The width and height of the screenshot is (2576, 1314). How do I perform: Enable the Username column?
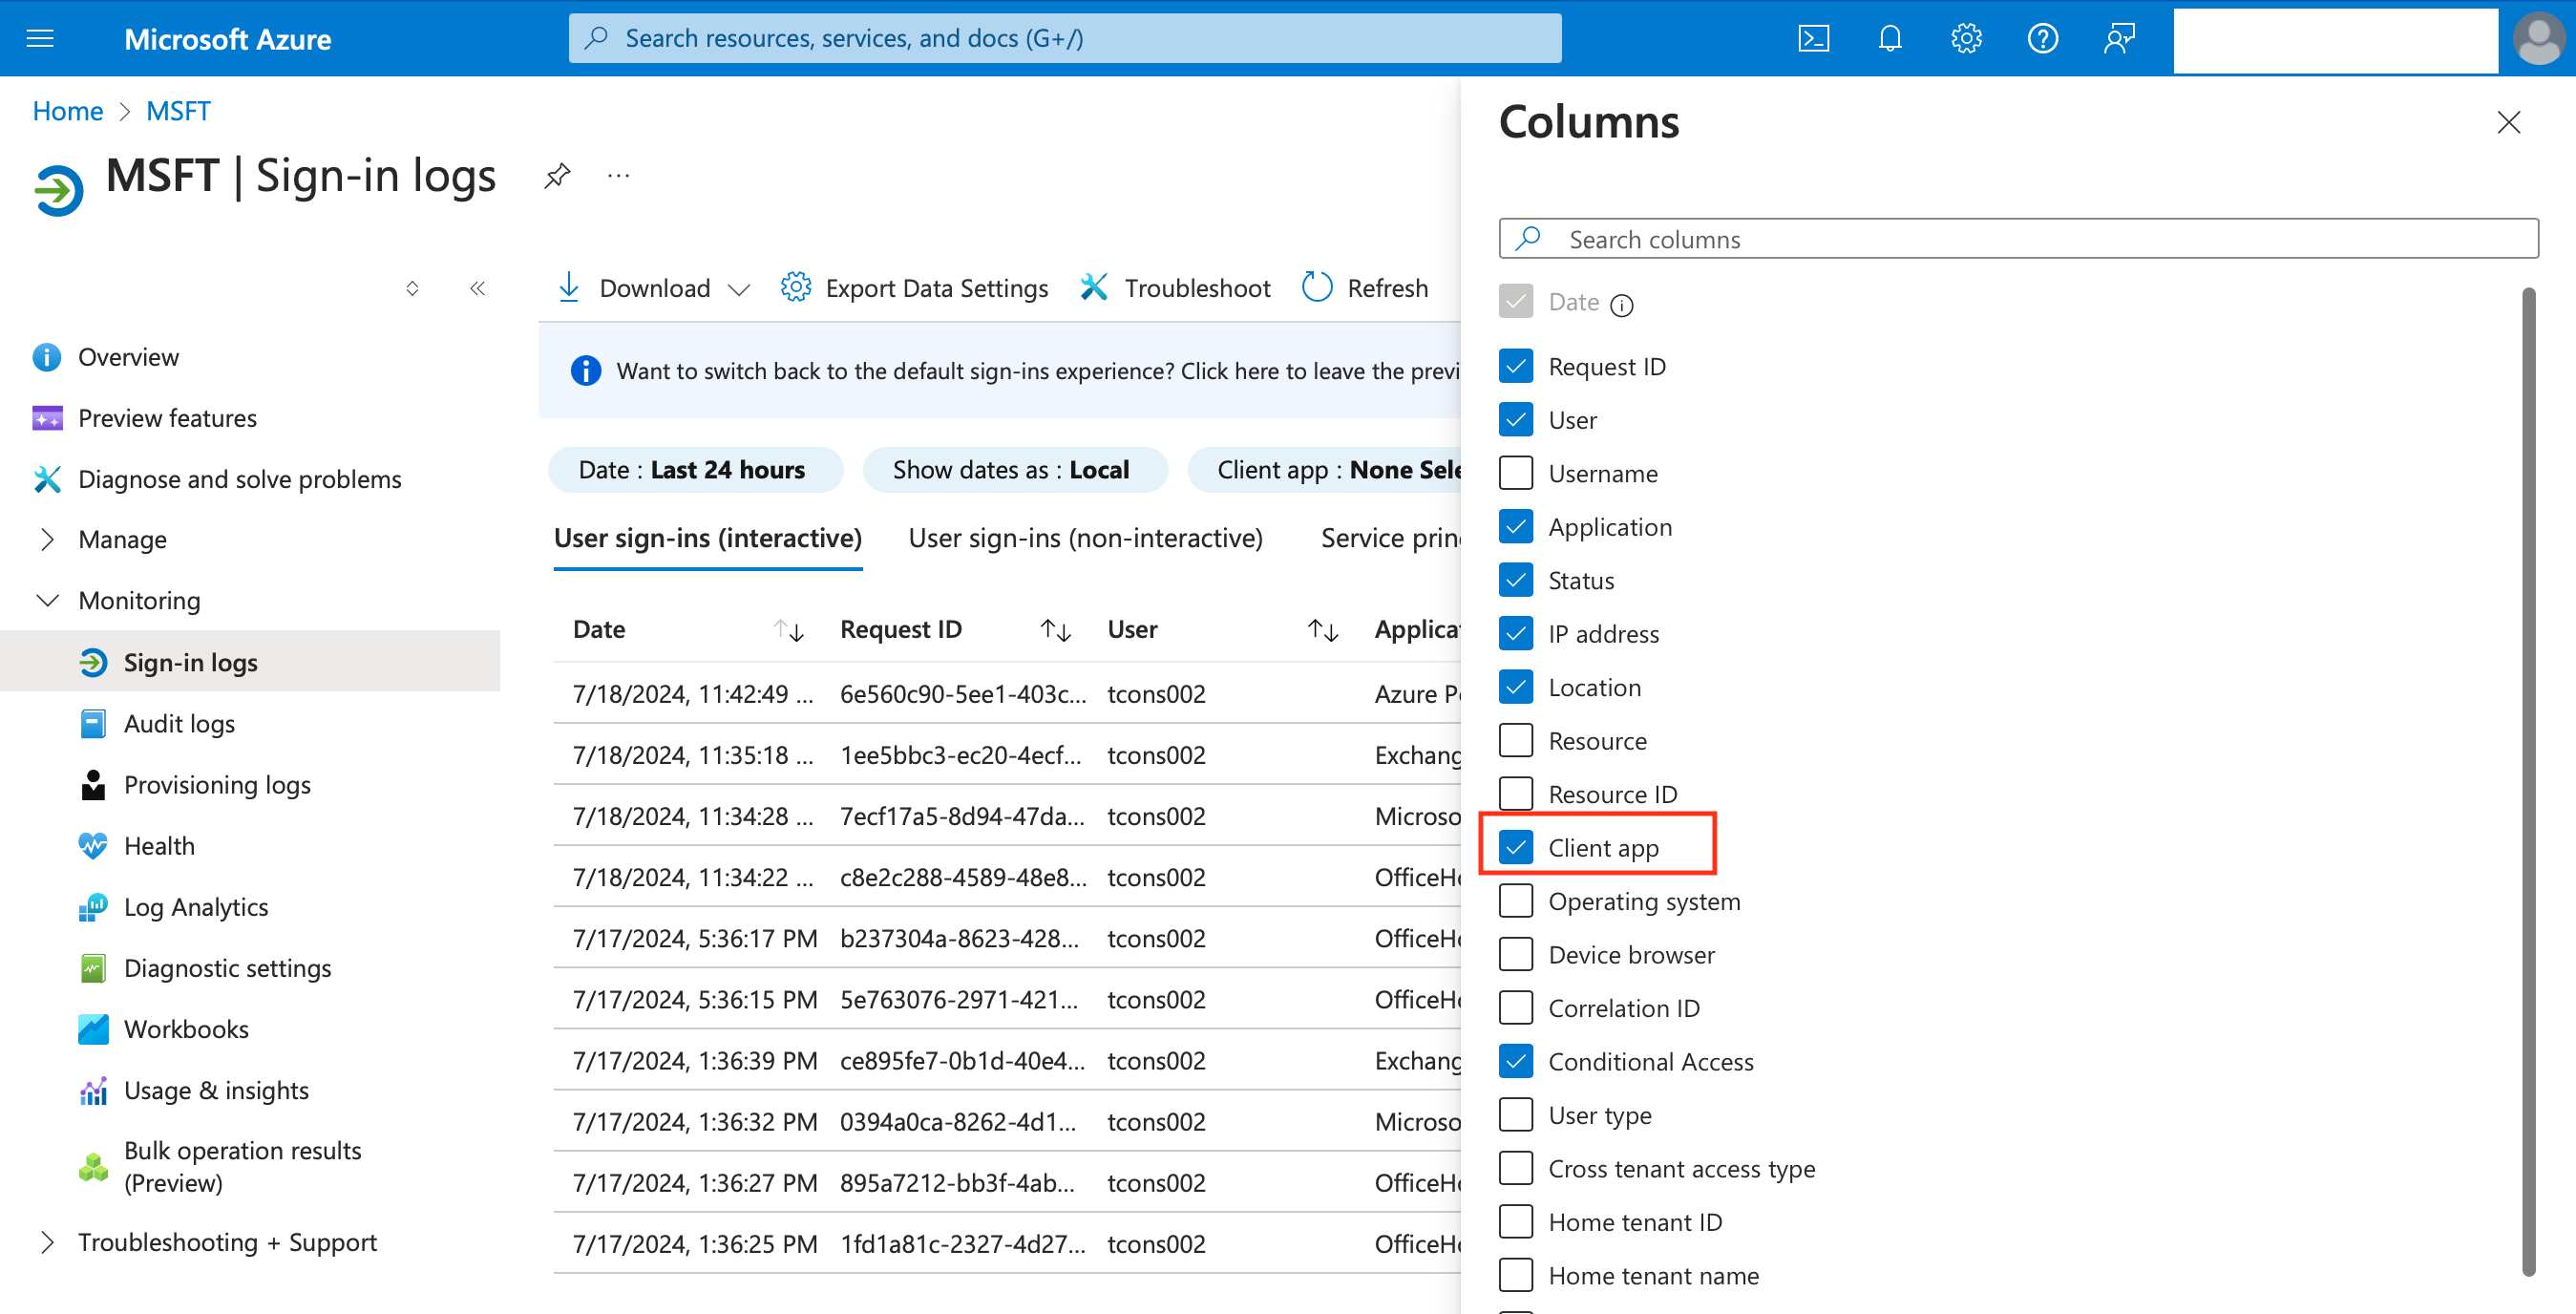click(1516, 473)
